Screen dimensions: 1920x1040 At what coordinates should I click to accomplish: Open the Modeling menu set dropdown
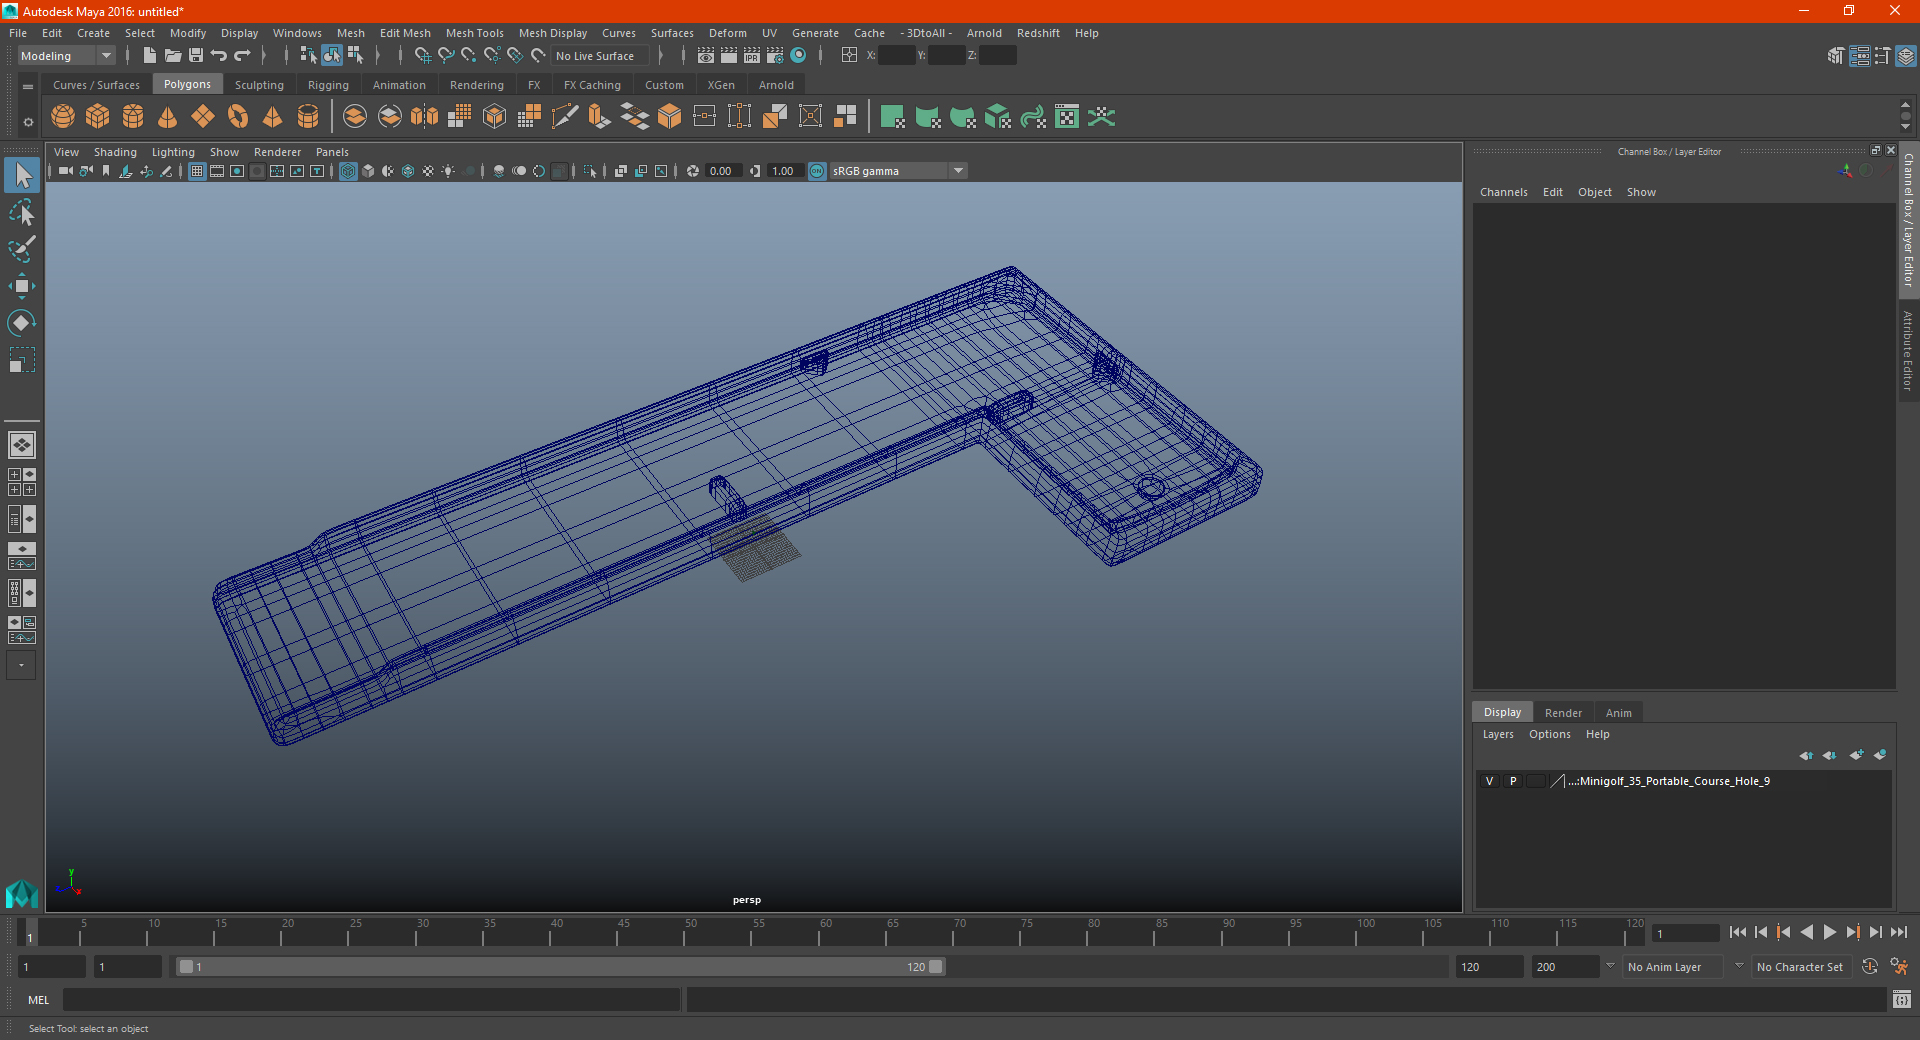coord(67,56)
